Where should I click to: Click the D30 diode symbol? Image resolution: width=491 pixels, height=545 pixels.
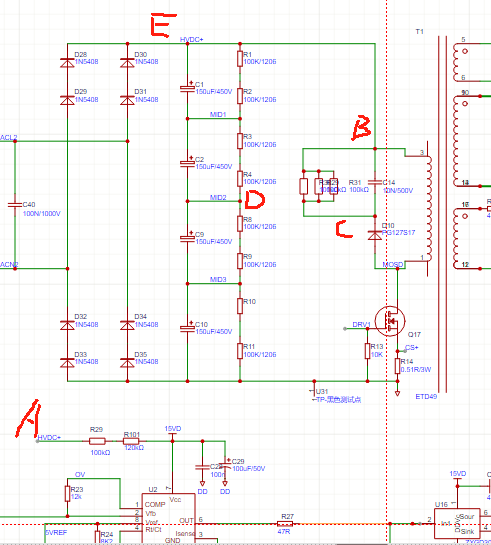pyautogui.click(x=127, y=63)
